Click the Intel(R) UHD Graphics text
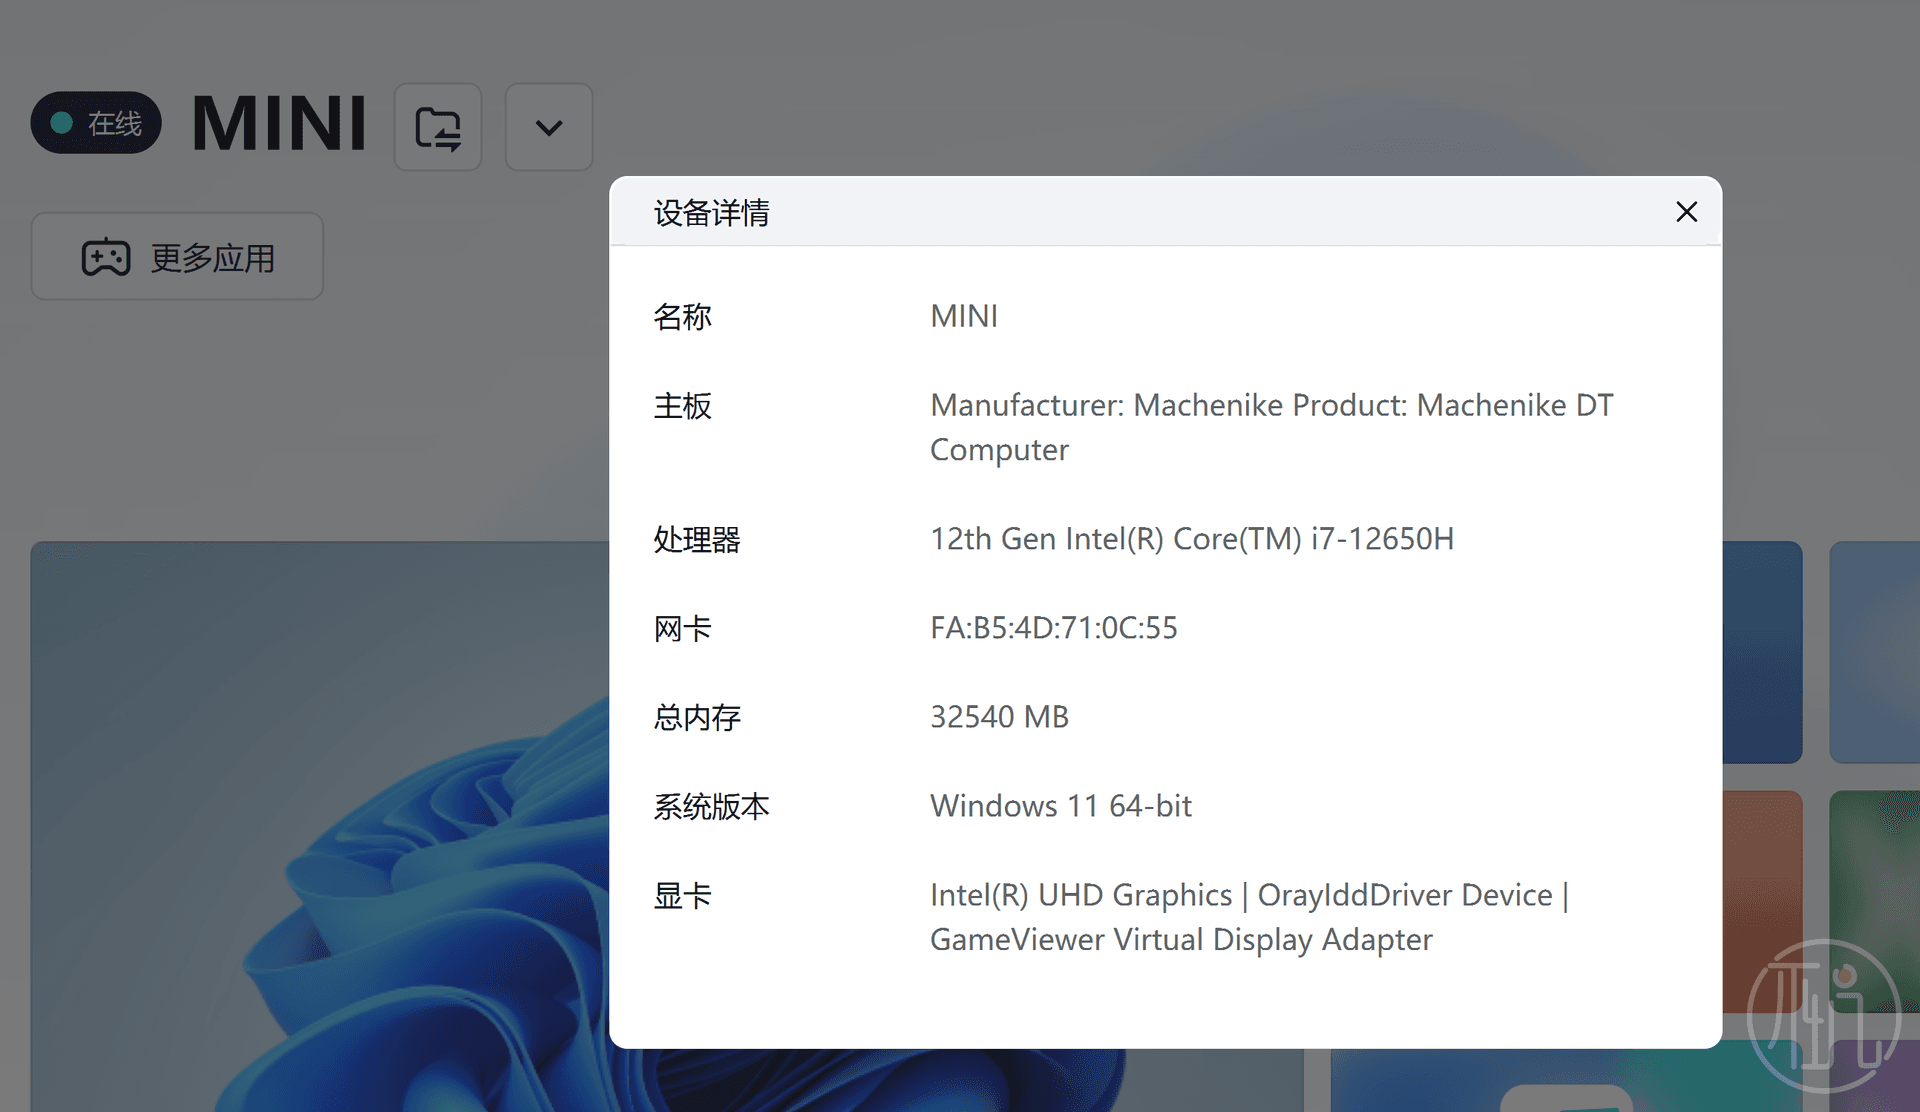The image size is (1920, 1112). coord(1081,895)
